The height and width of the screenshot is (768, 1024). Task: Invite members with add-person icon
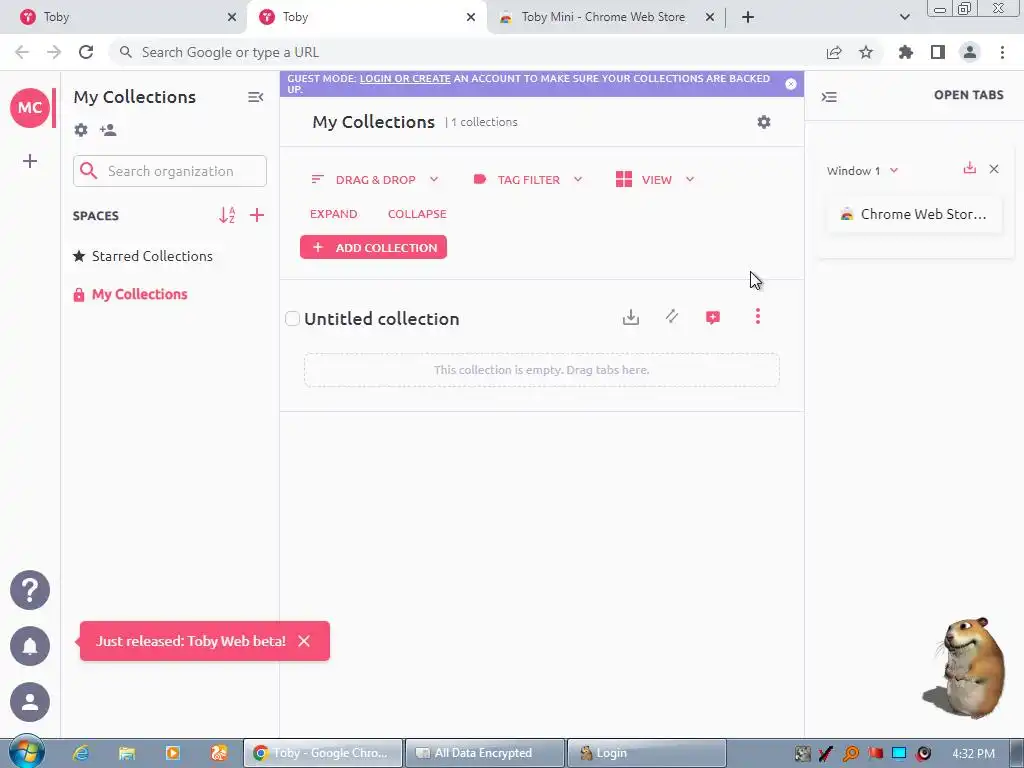[108, 130]
